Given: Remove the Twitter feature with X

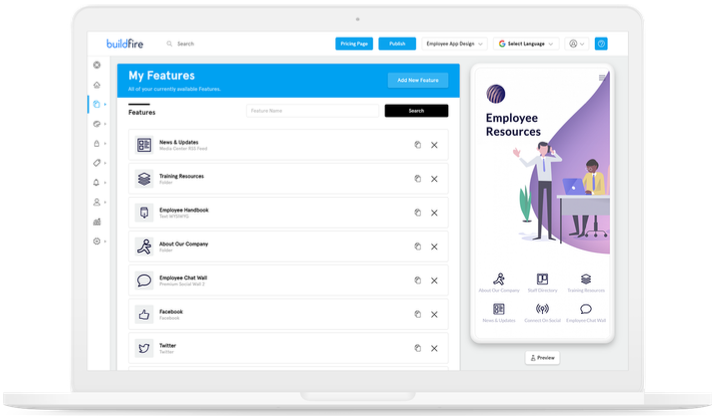Looking at the screenshot, I should pyautogui.click(x=434, y=348).
